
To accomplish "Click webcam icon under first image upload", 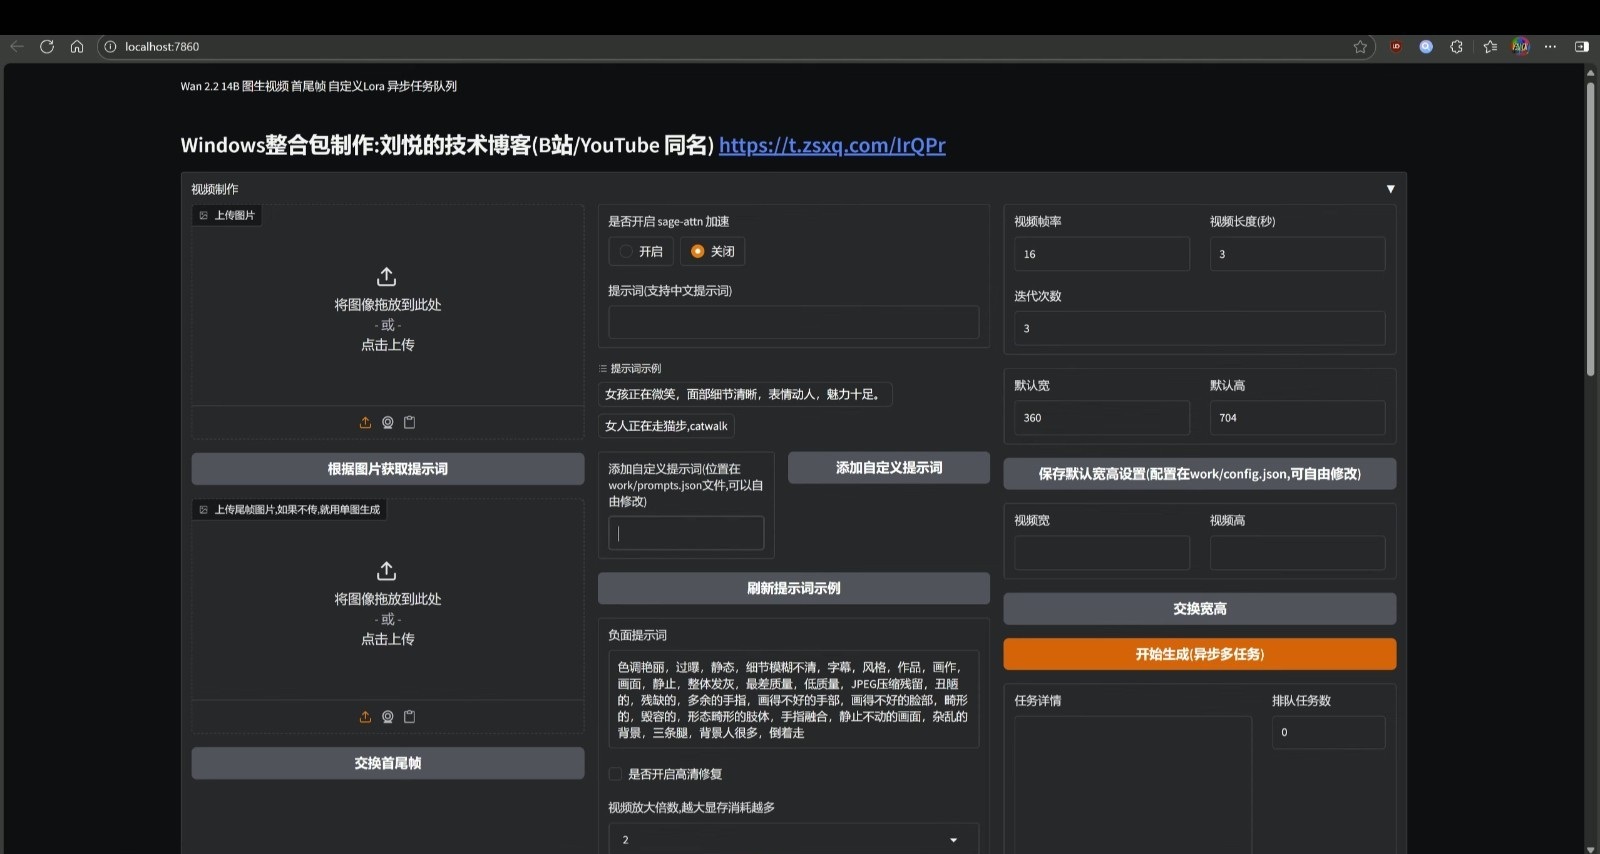I will click(x=387, y=423).
